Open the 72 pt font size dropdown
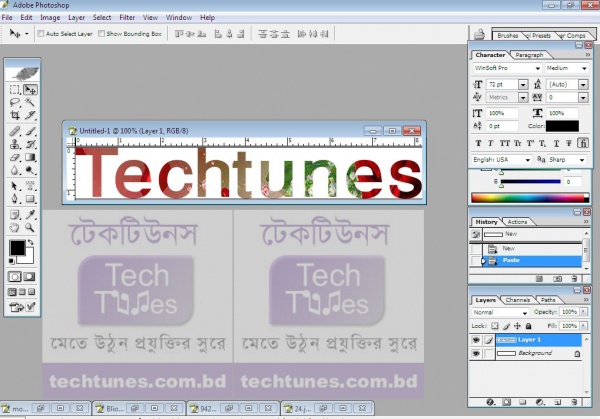Image resolution: width=600 pixels, height=419 pixels. tap(523, 85)
